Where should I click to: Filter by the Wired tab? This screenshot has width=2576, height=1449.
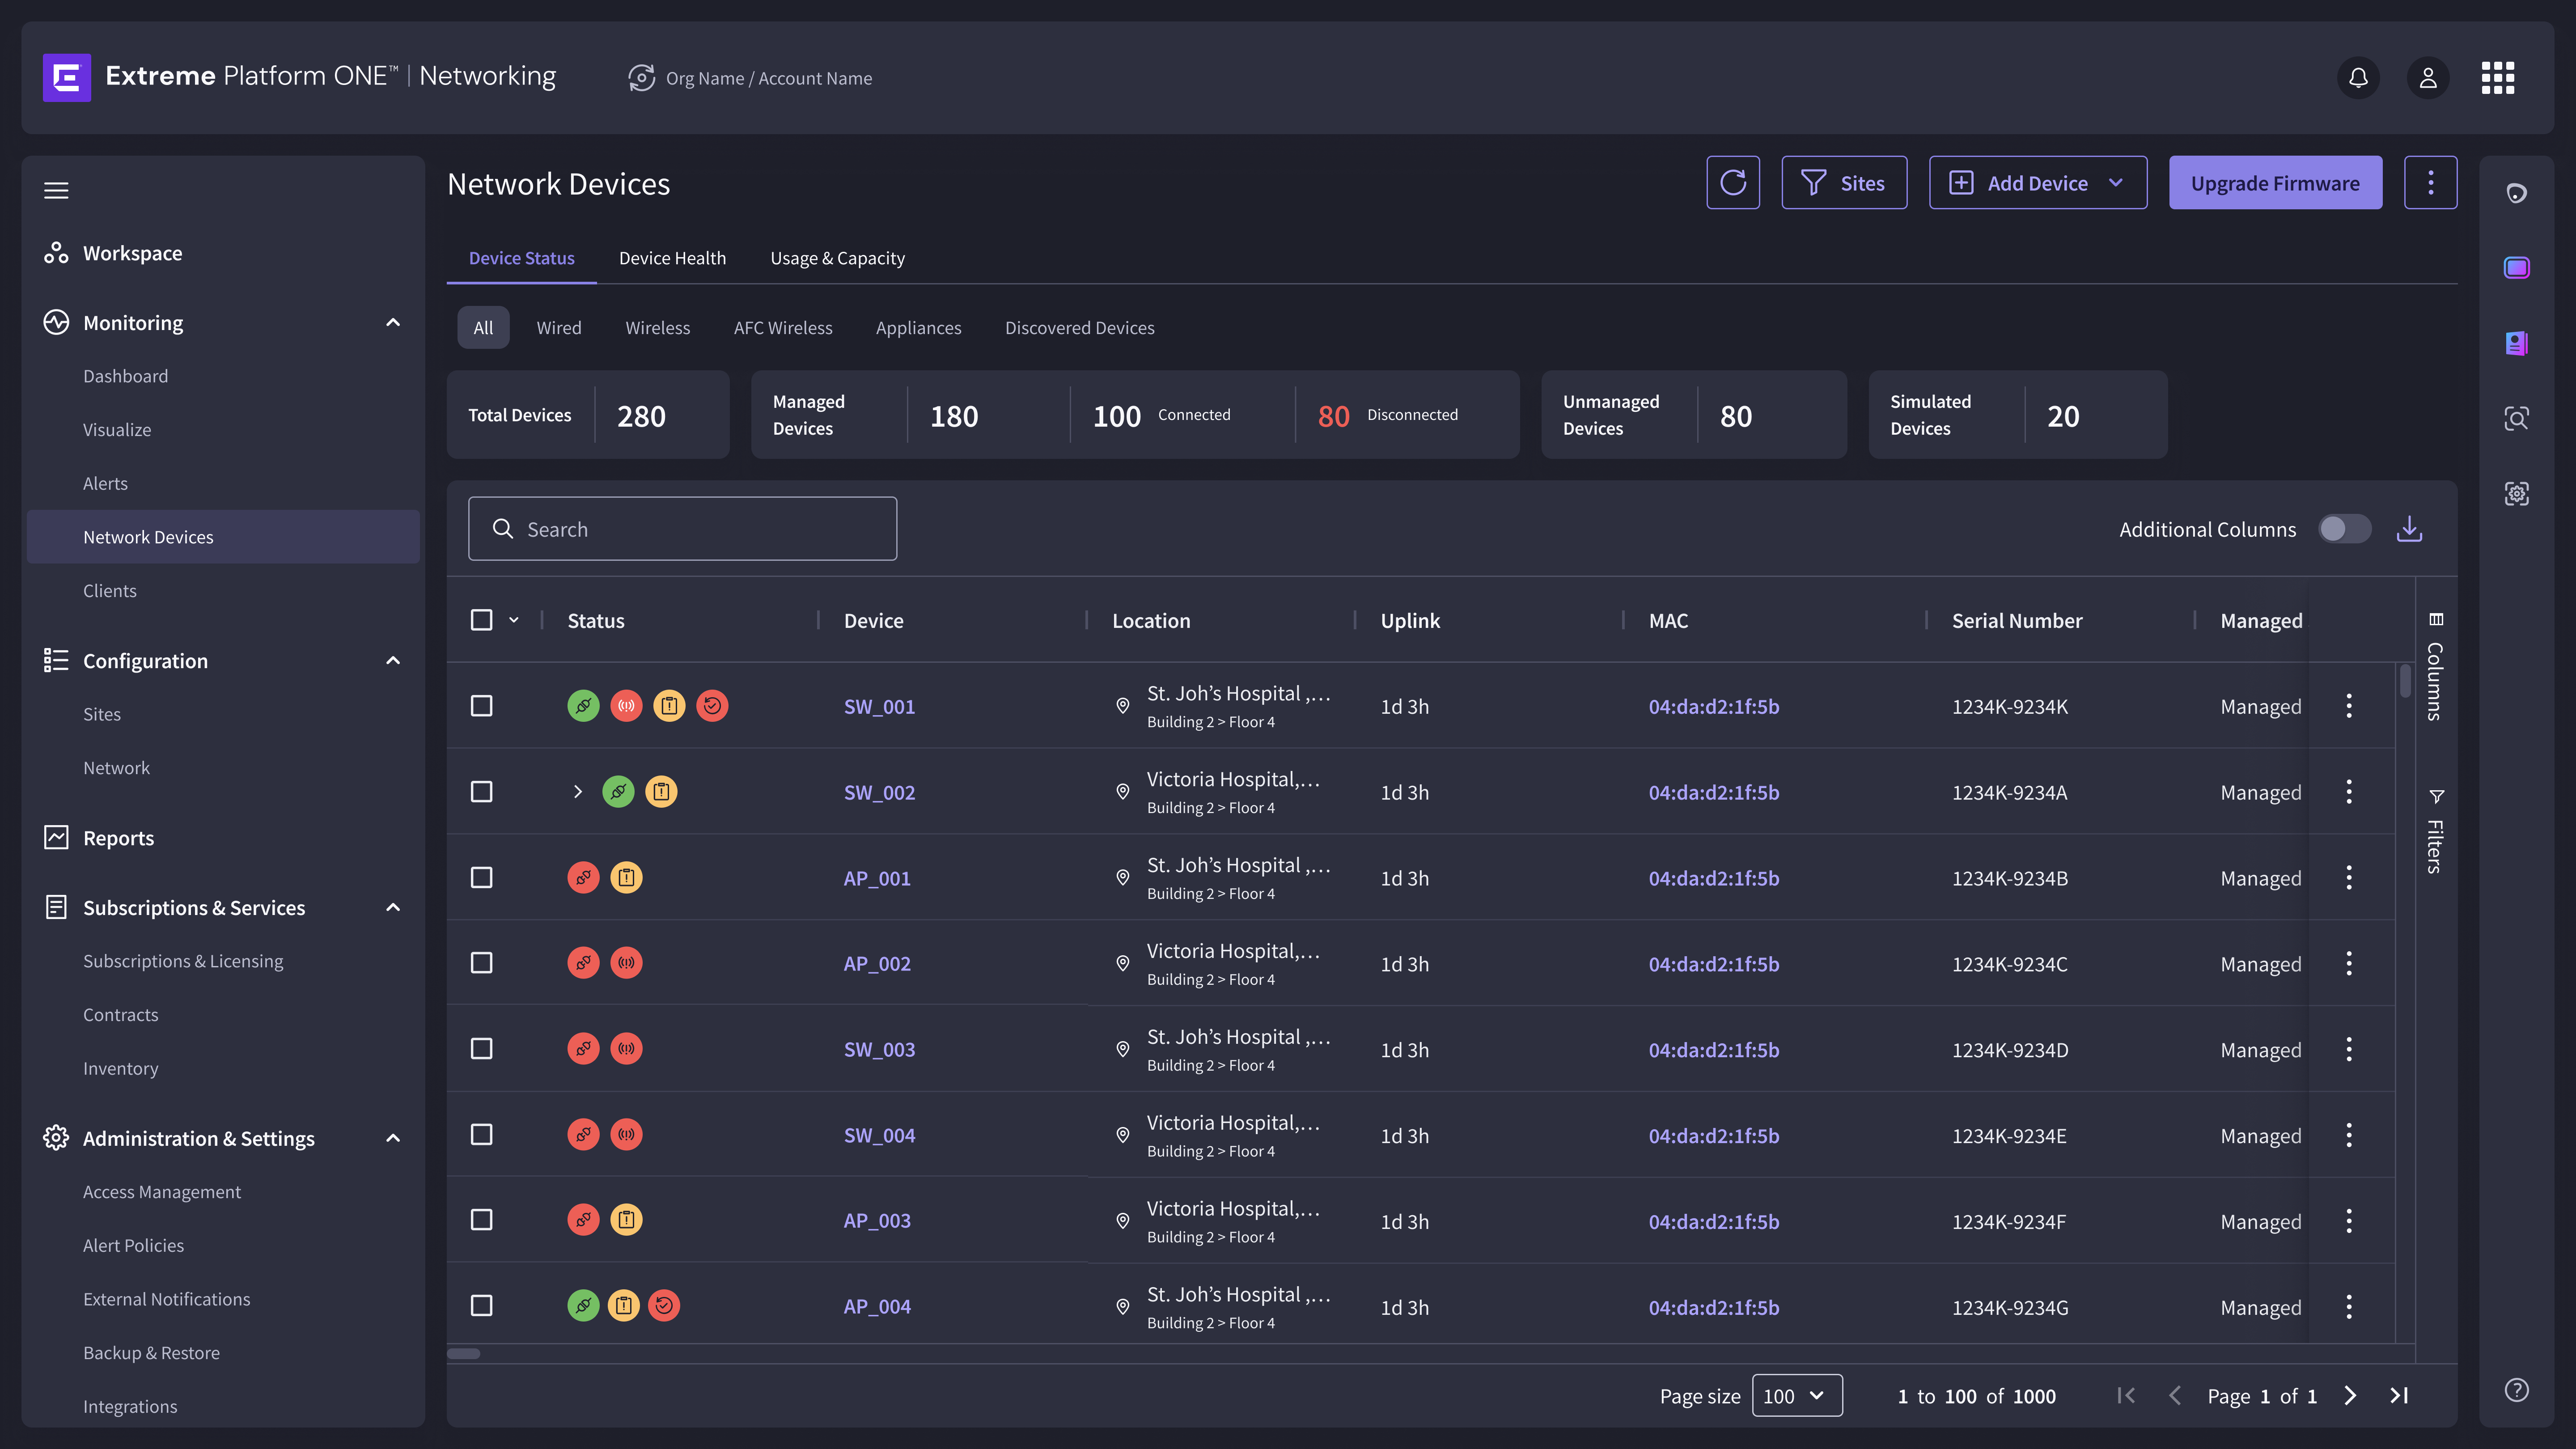558,328
